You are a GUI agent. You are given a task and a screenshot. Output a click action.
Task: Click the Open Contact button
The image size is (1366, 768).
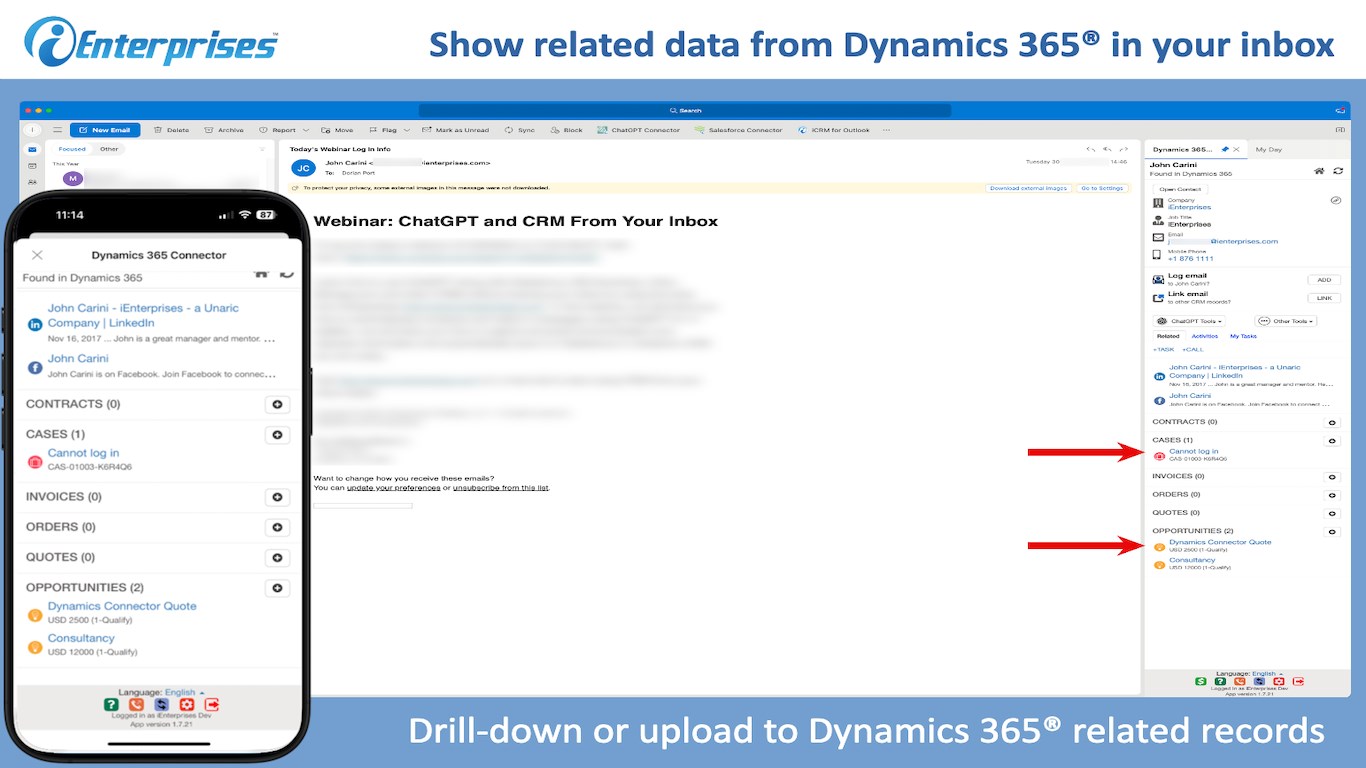(x=1180, y=189)
